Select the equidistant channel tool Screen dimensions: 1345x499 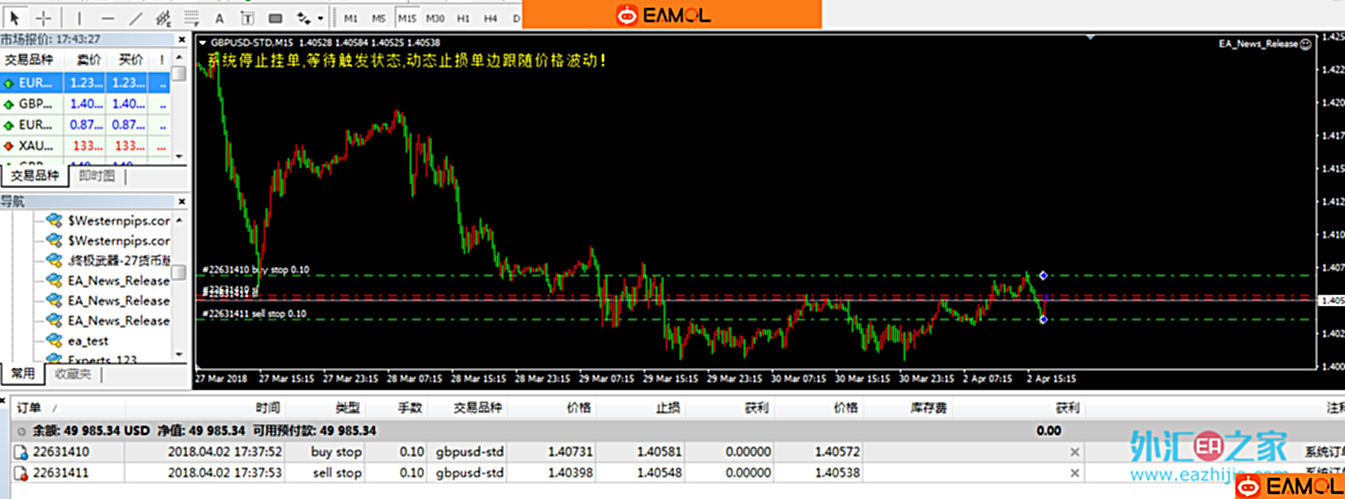click(x=163, y=18)
